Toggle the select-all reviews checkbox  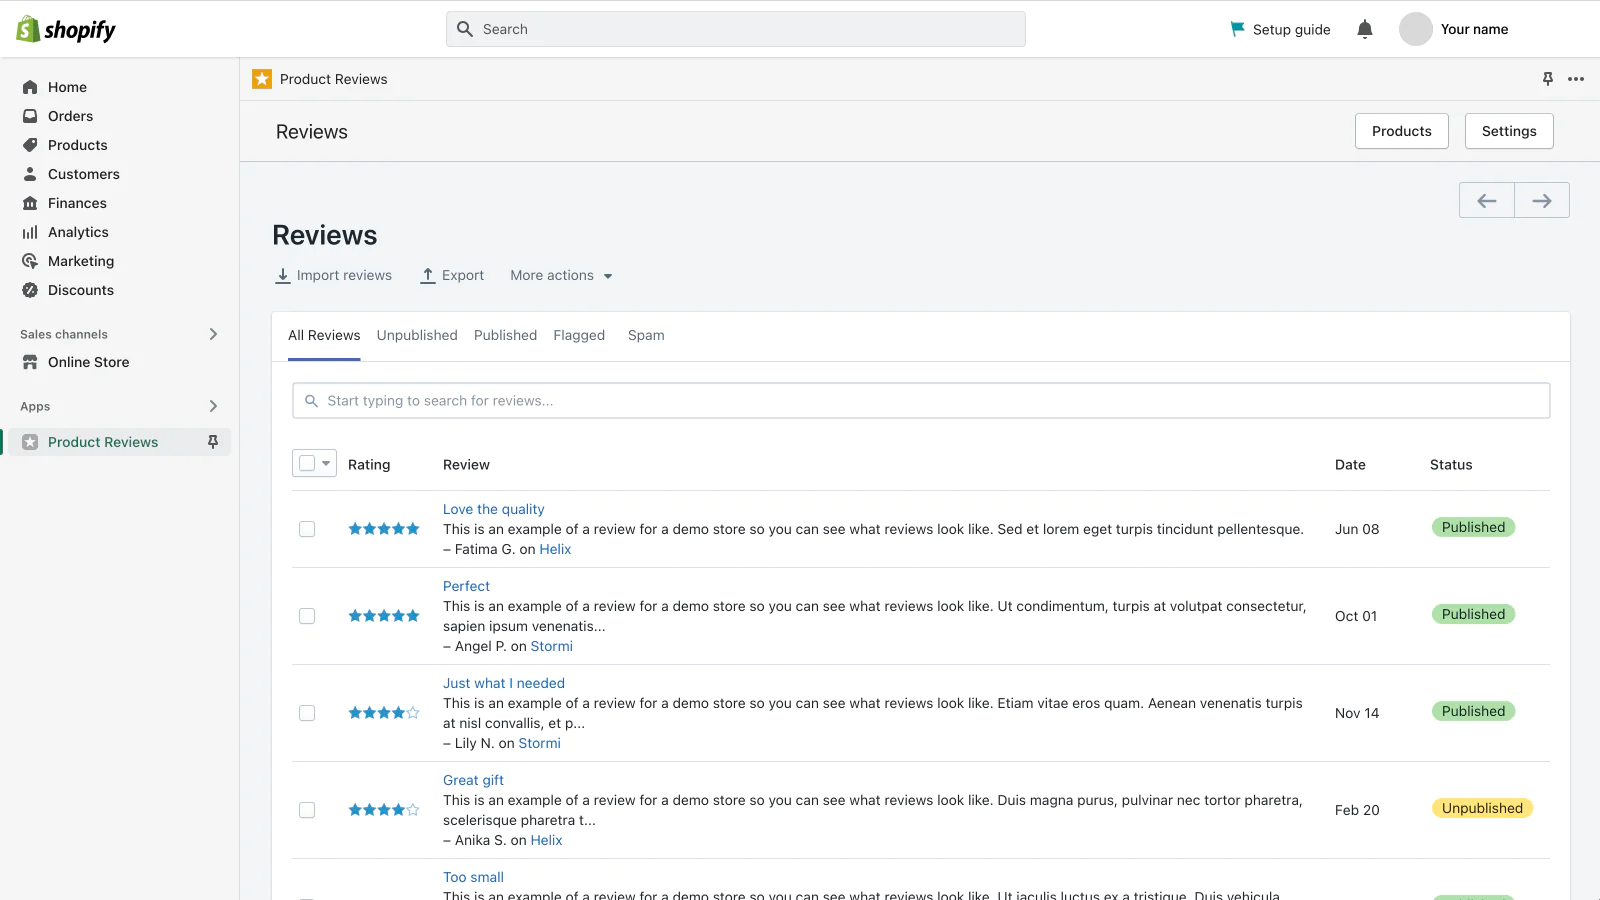coord(307,463)
